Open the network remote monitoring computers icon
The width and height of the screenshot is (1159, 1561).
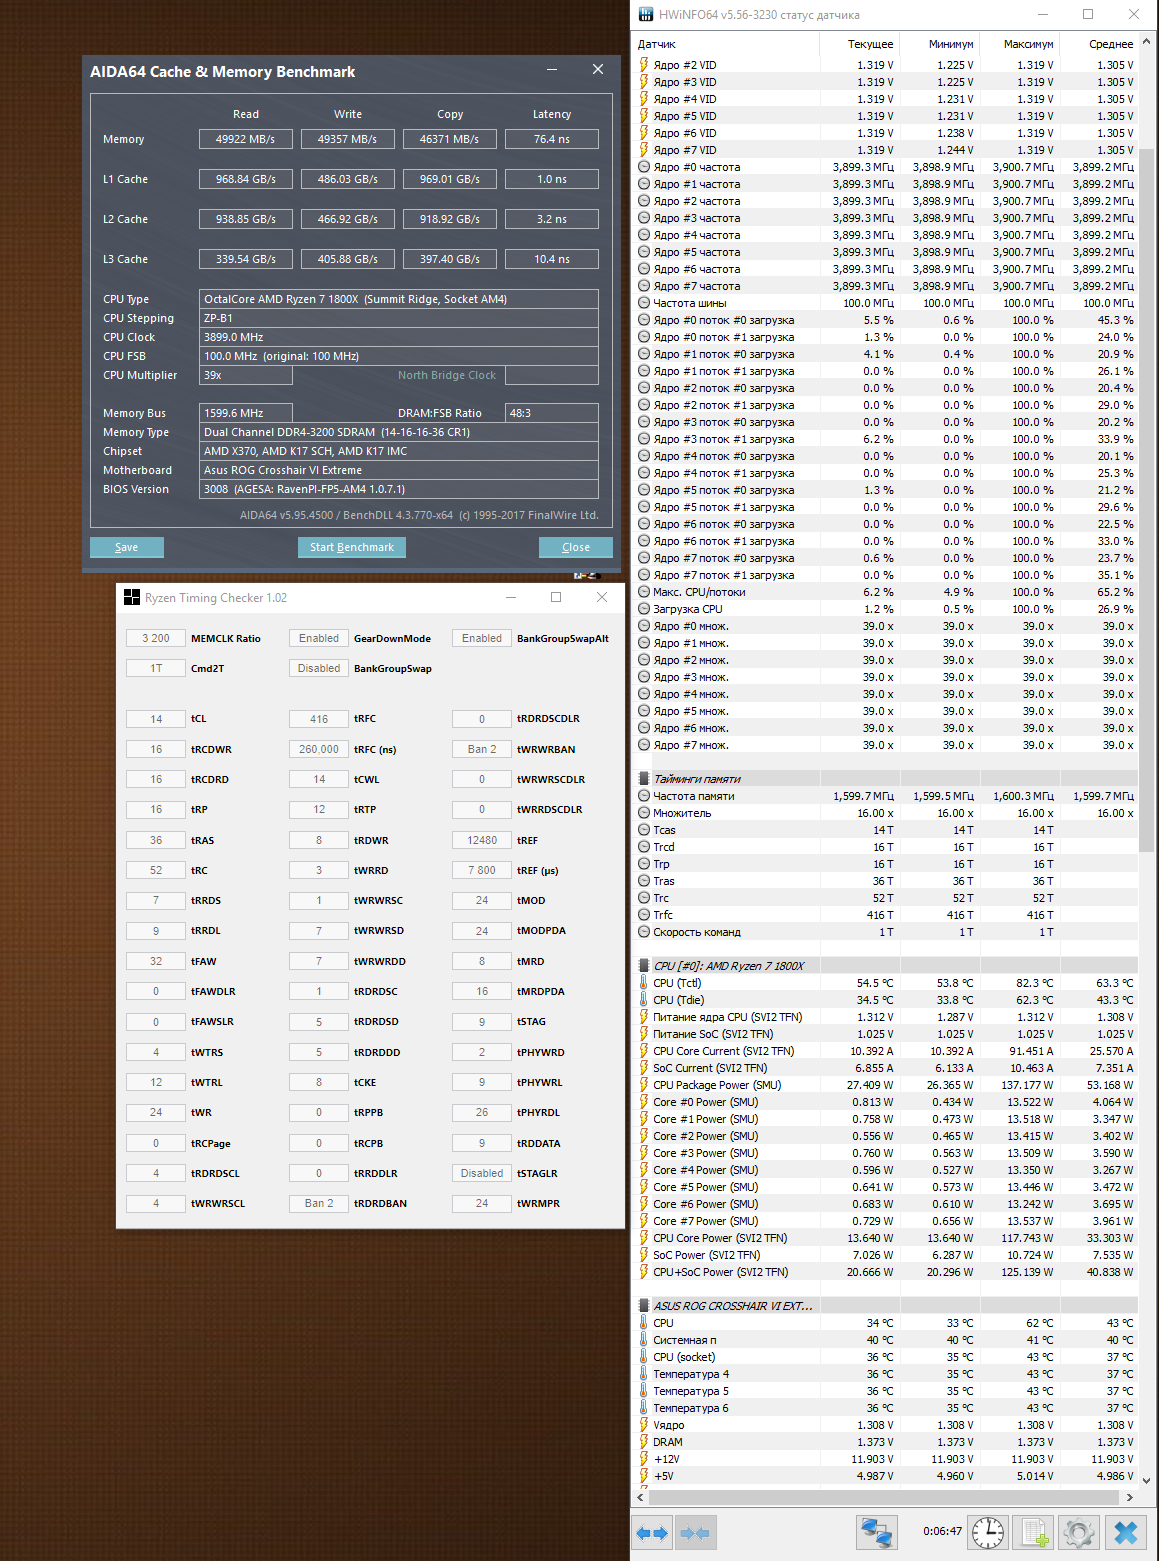click(x=877, y=1532)
